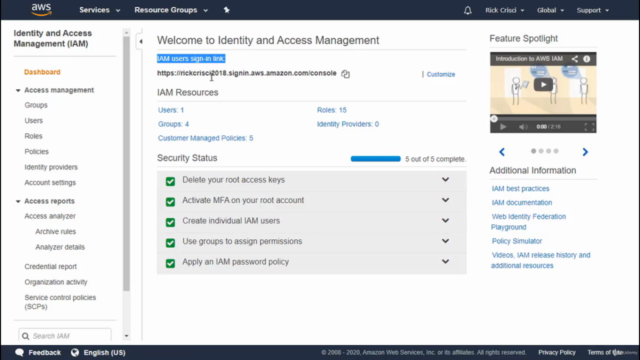This screenshot has height=360, width=640.
Task: Open Policy Simulator link
Action: [517, 241]
